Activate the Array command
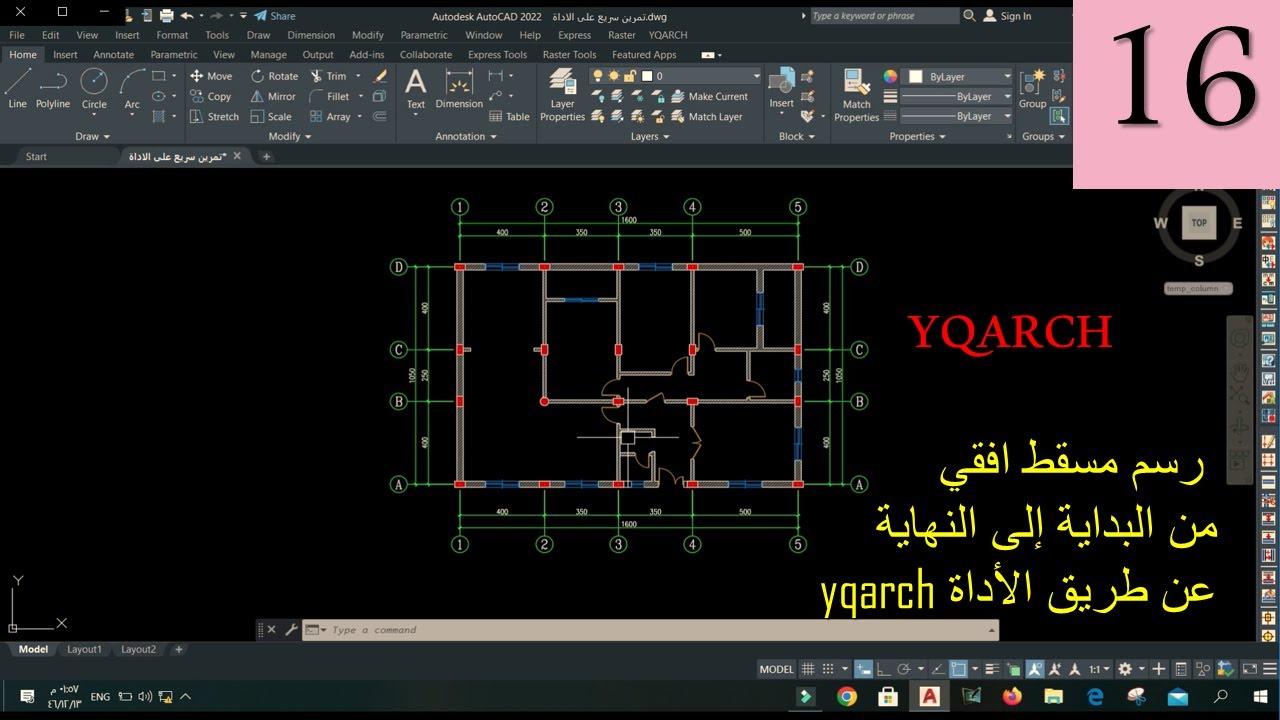1280x720 pixels. (x=330, y=117)
